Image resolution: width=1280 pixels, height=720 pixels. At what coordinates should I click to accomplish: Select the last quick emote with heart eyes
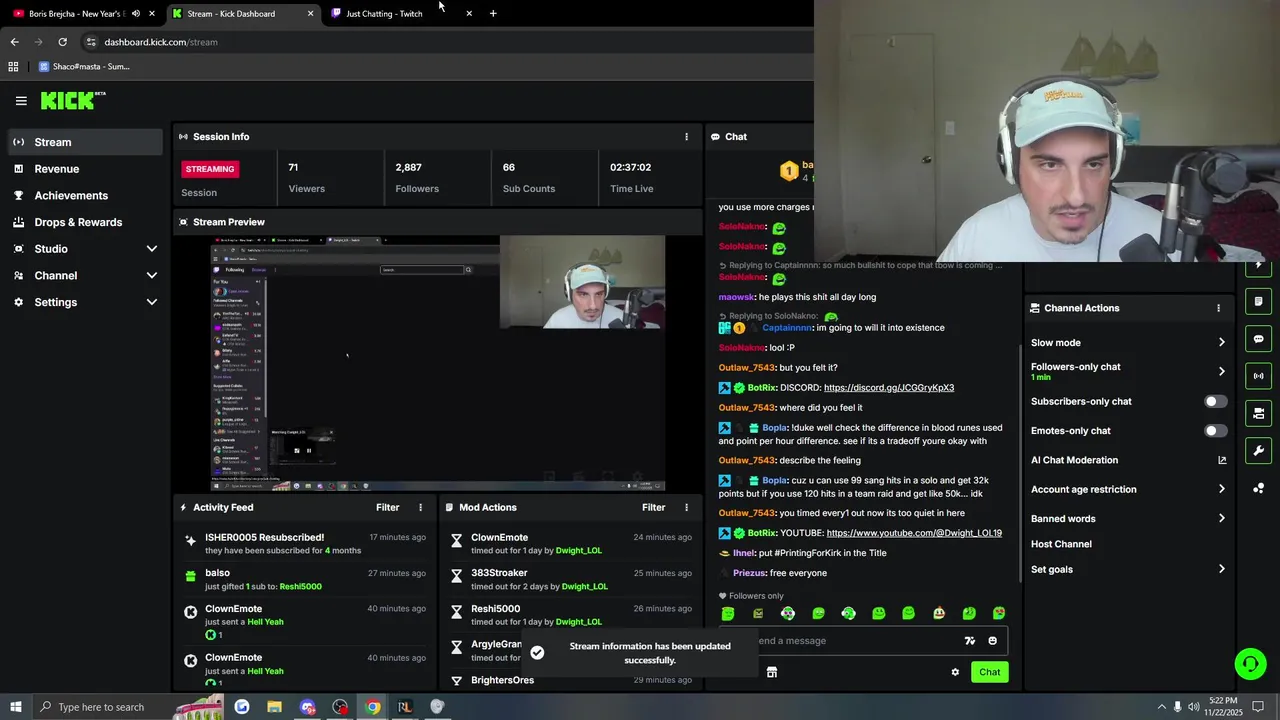point(999,613)
